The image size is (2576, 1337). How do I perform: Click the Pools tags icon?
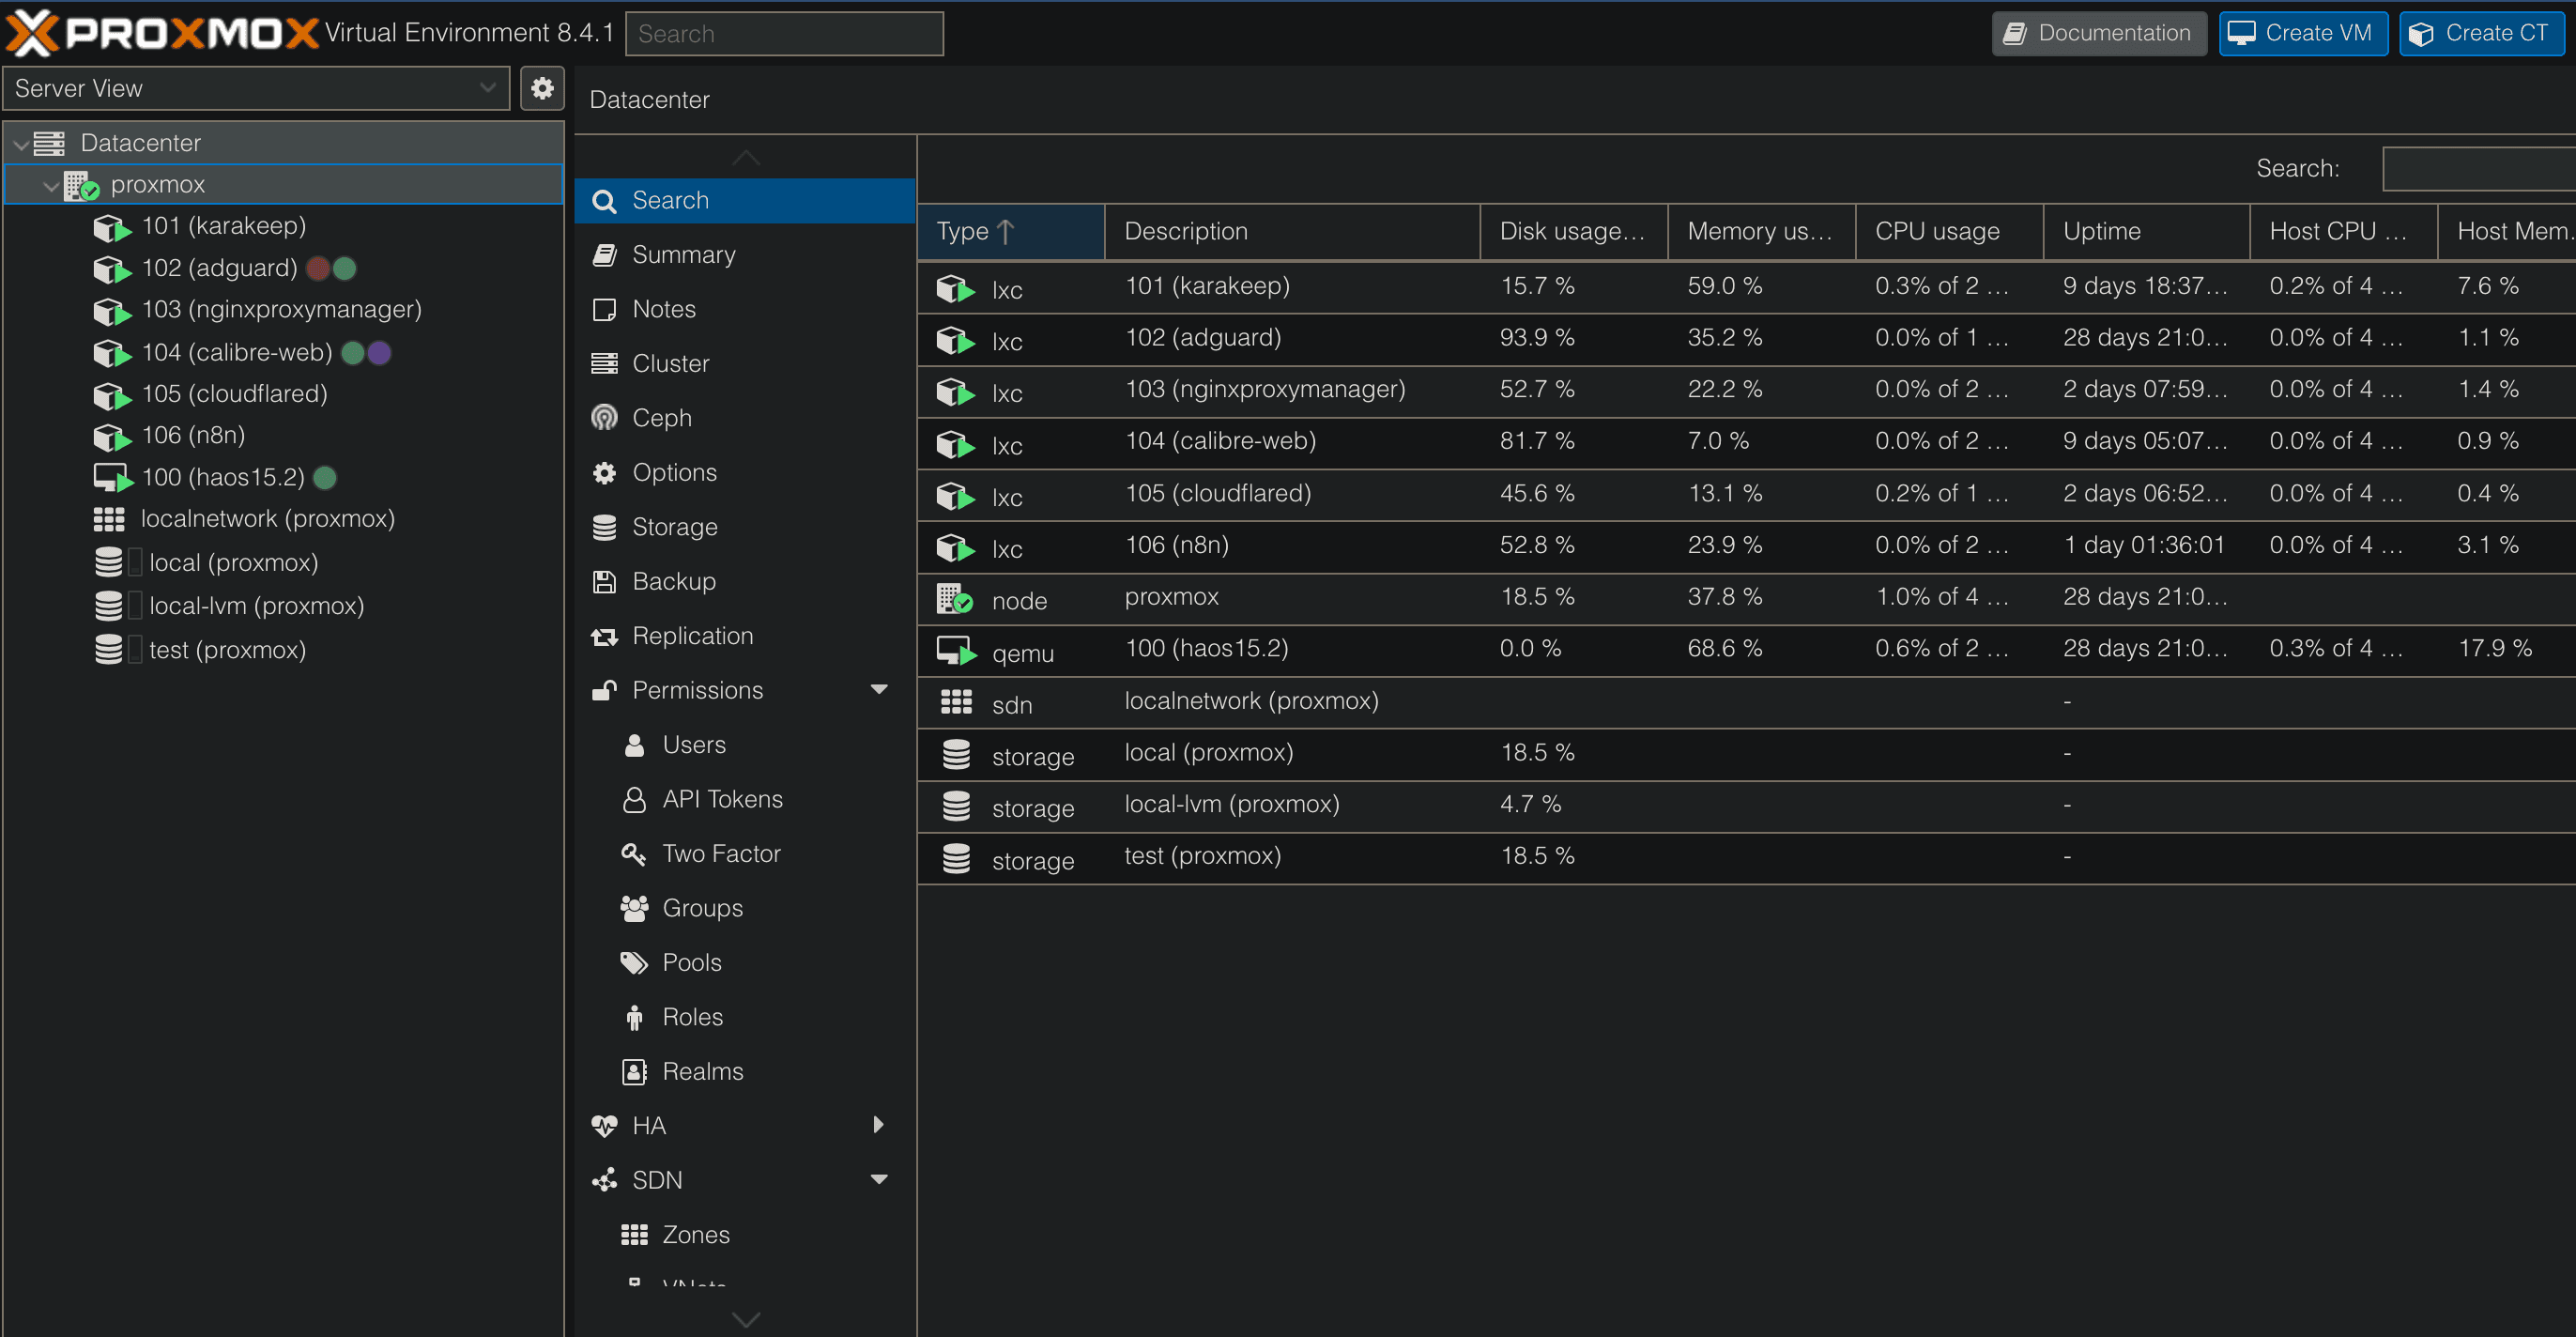pos(634,963)
